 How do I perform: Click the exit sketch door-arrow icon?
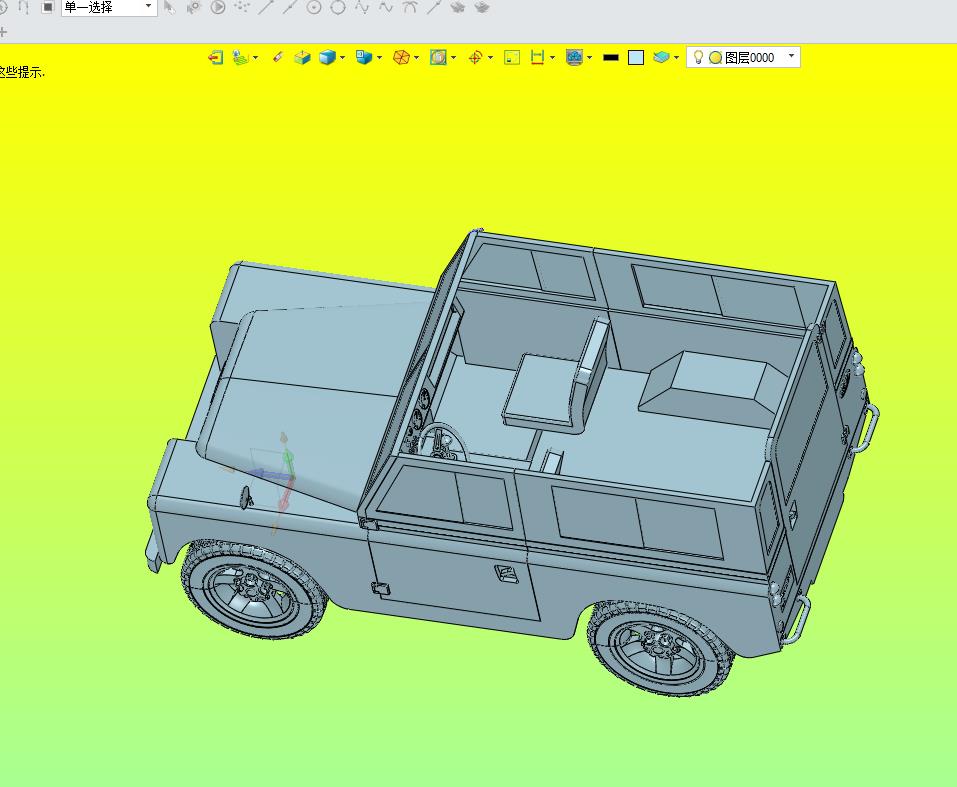coord(215,57)
